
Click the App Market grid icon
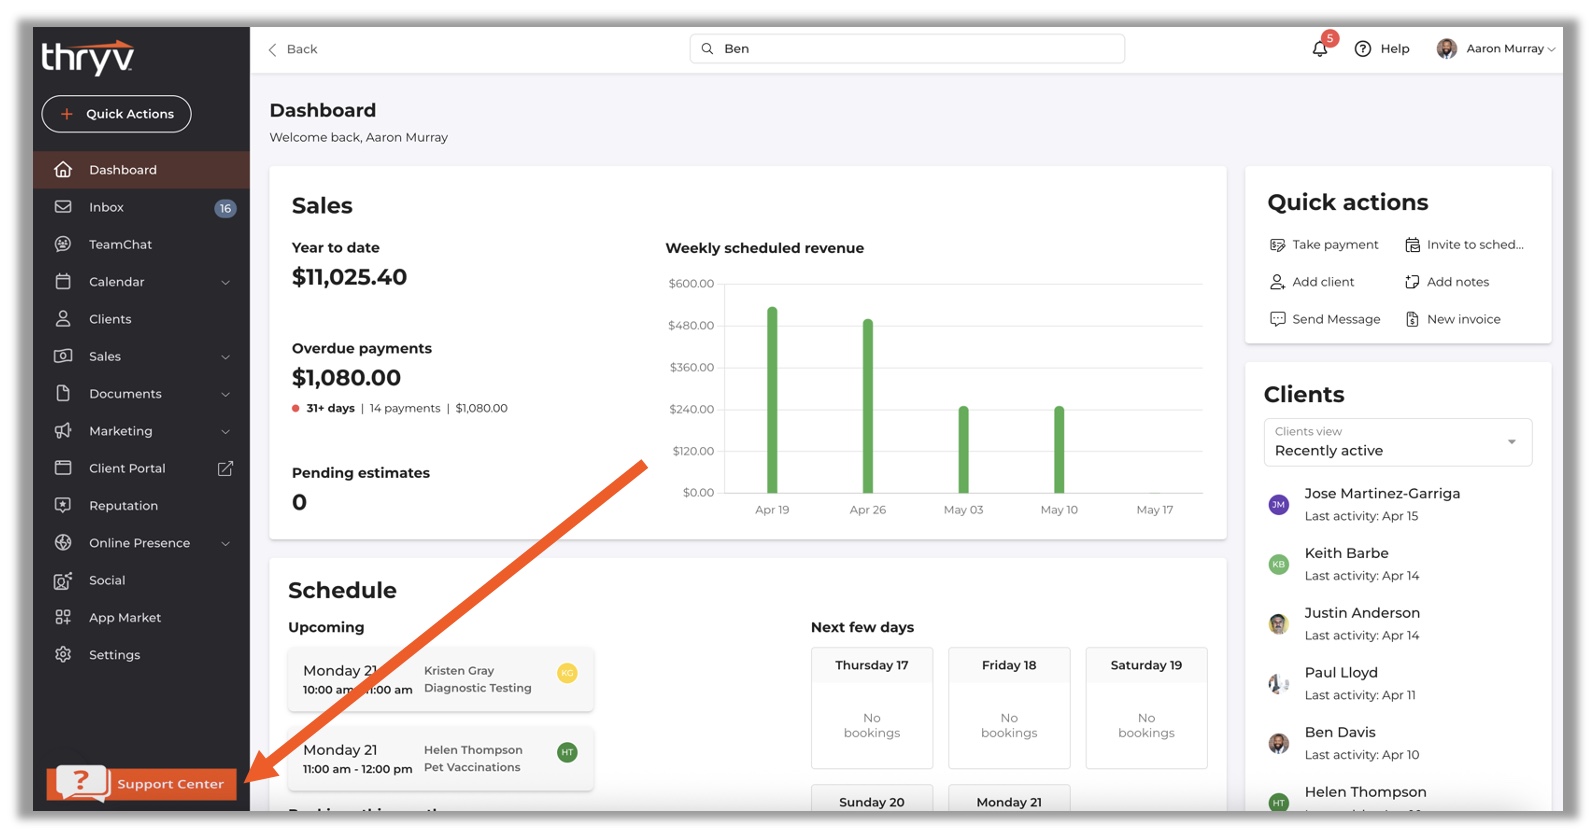[63, 617]
